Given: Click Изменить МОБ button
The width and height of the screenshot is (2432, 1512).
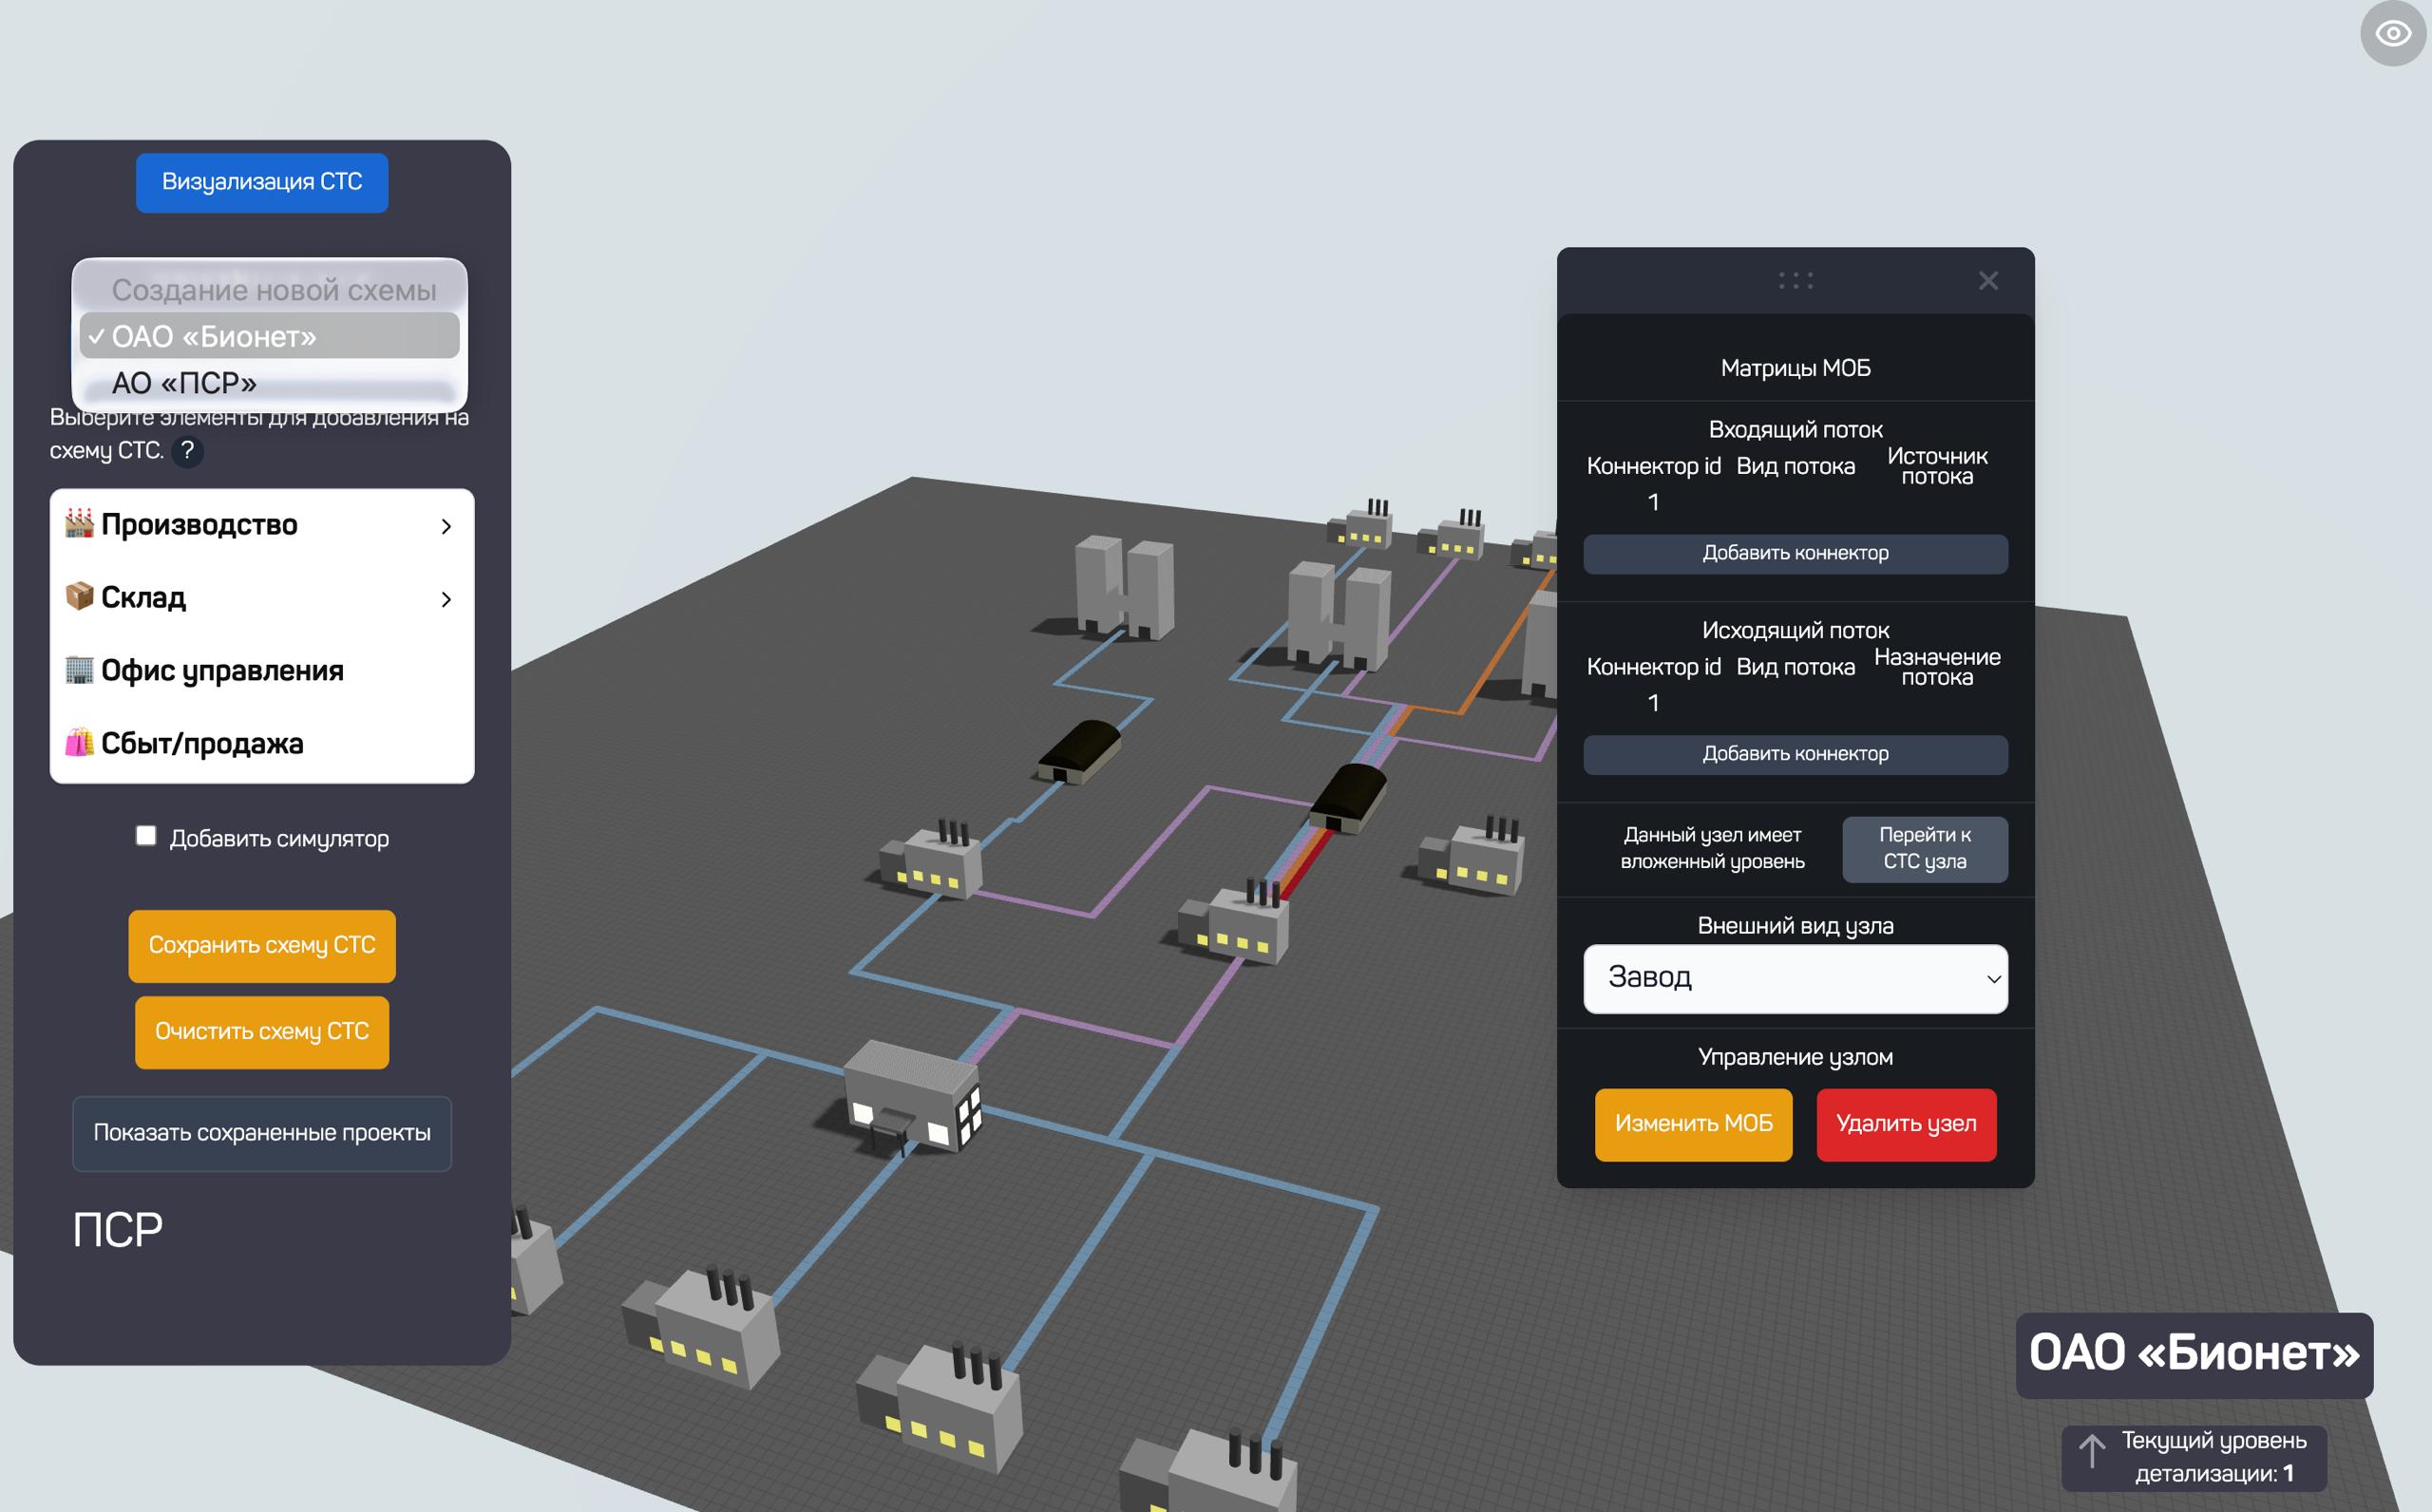Looking at the screenshot, I should coord(1693,1125).
